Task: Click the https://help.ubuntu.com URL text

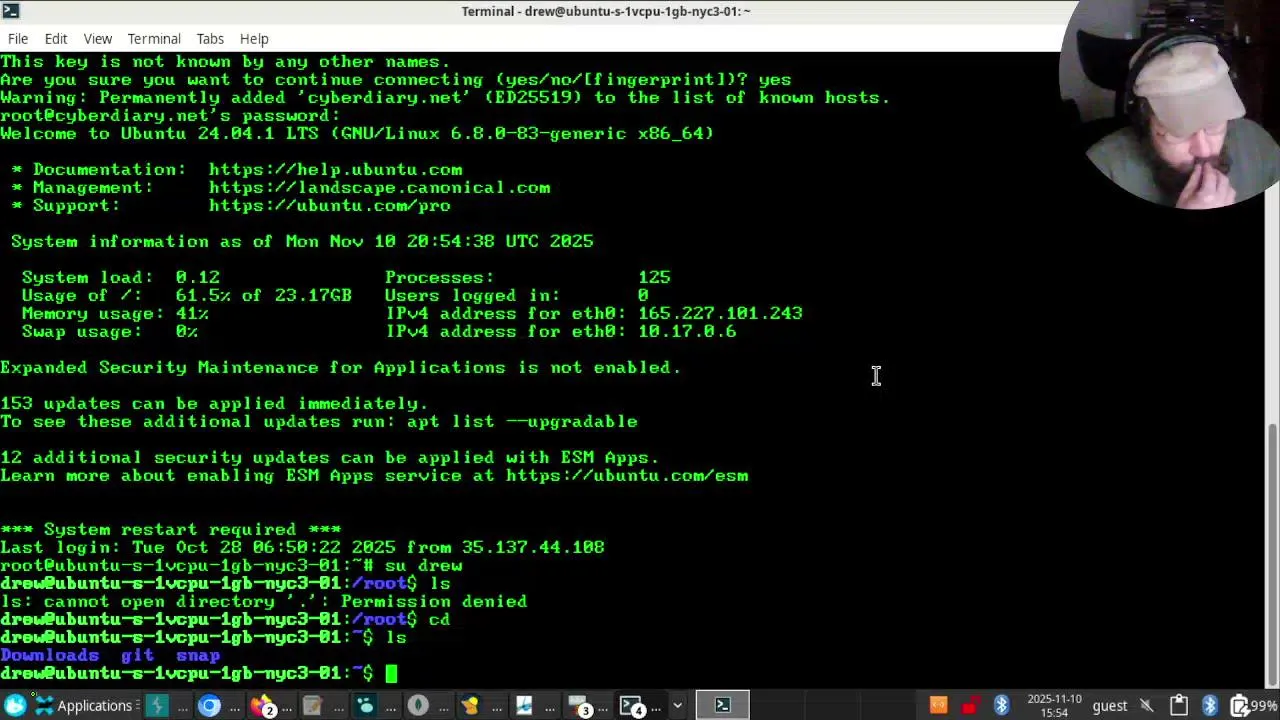Action: (335, 170)
